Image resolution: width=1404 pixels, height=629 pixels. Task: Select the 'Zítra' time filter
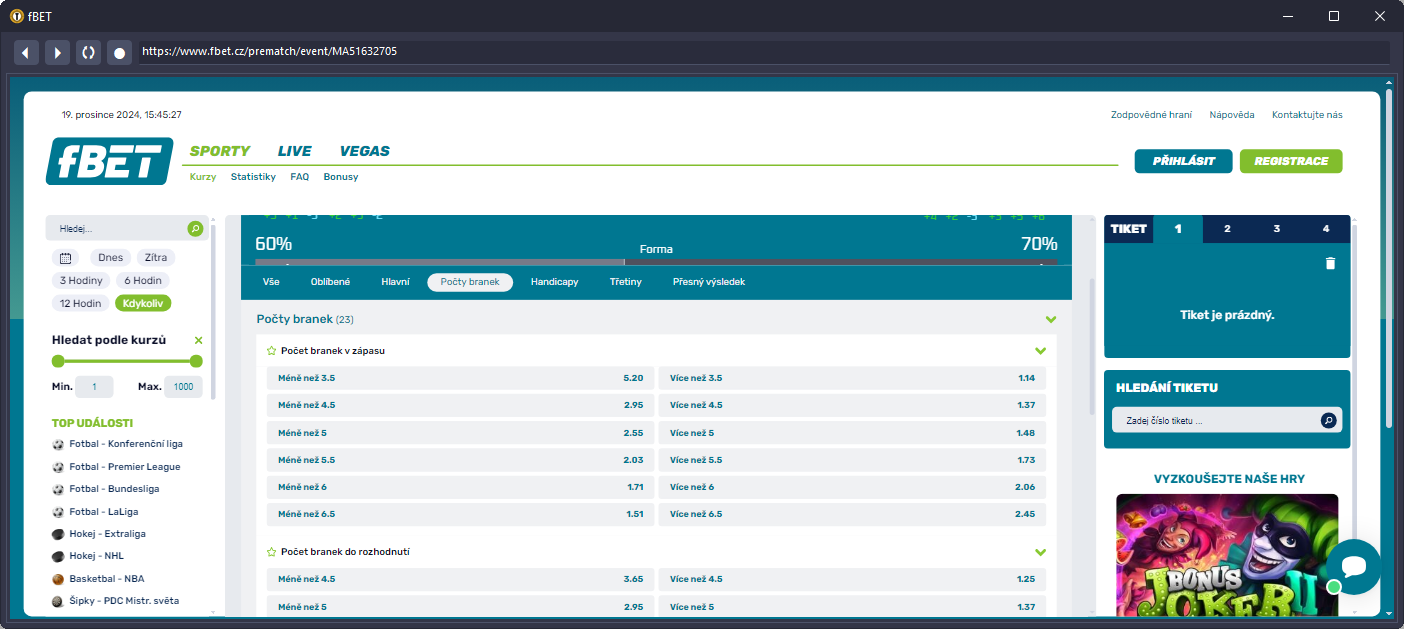click(155, 258)
